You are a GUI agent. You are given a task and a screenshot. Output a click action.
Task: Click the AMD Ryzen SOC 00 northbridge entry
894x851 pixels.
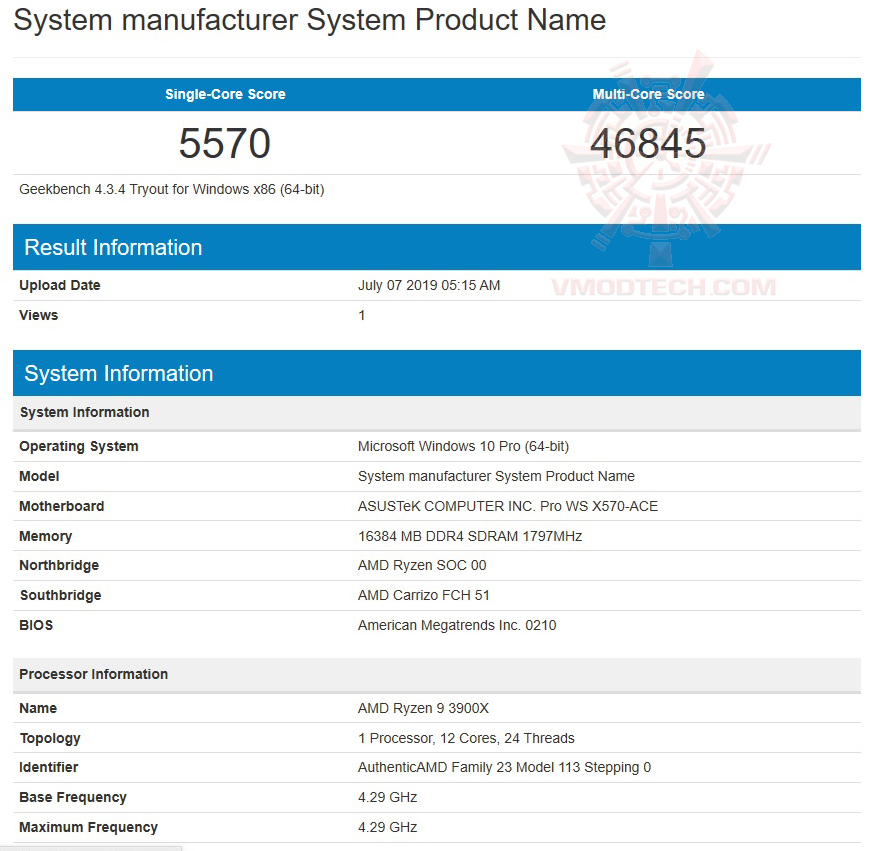422,565
